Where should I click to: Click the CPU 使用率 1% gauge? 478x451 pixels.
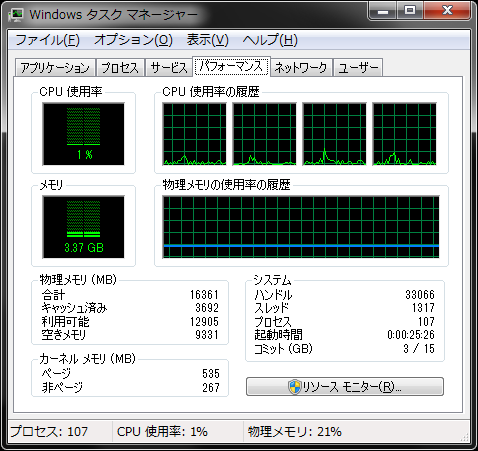83,134
